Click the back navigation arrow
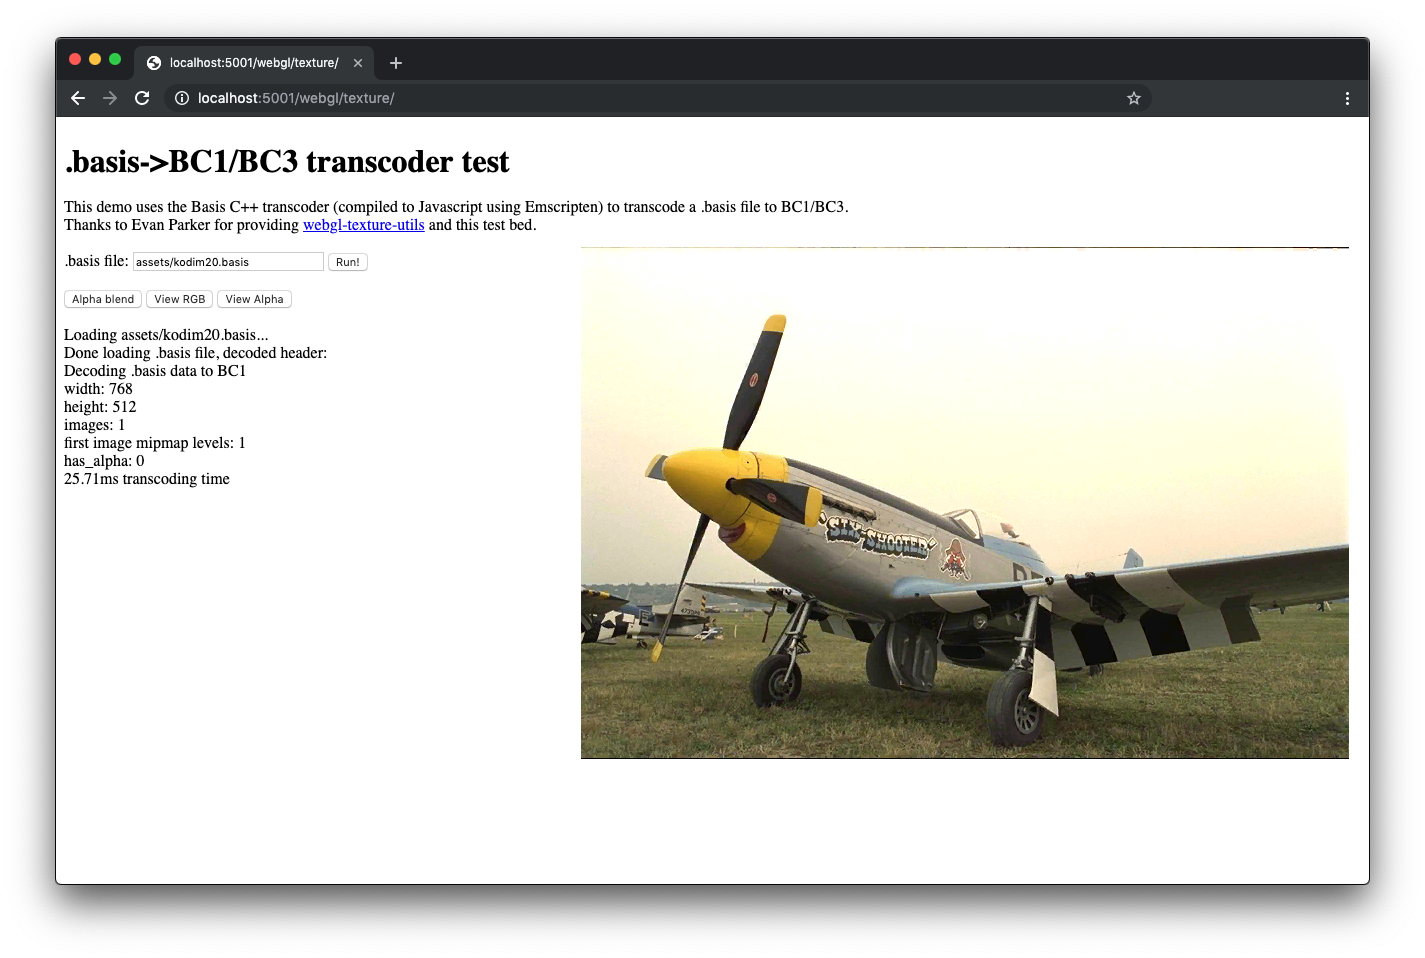The width and height of the screenshot is (1425, 958). [x=78, y=98]
